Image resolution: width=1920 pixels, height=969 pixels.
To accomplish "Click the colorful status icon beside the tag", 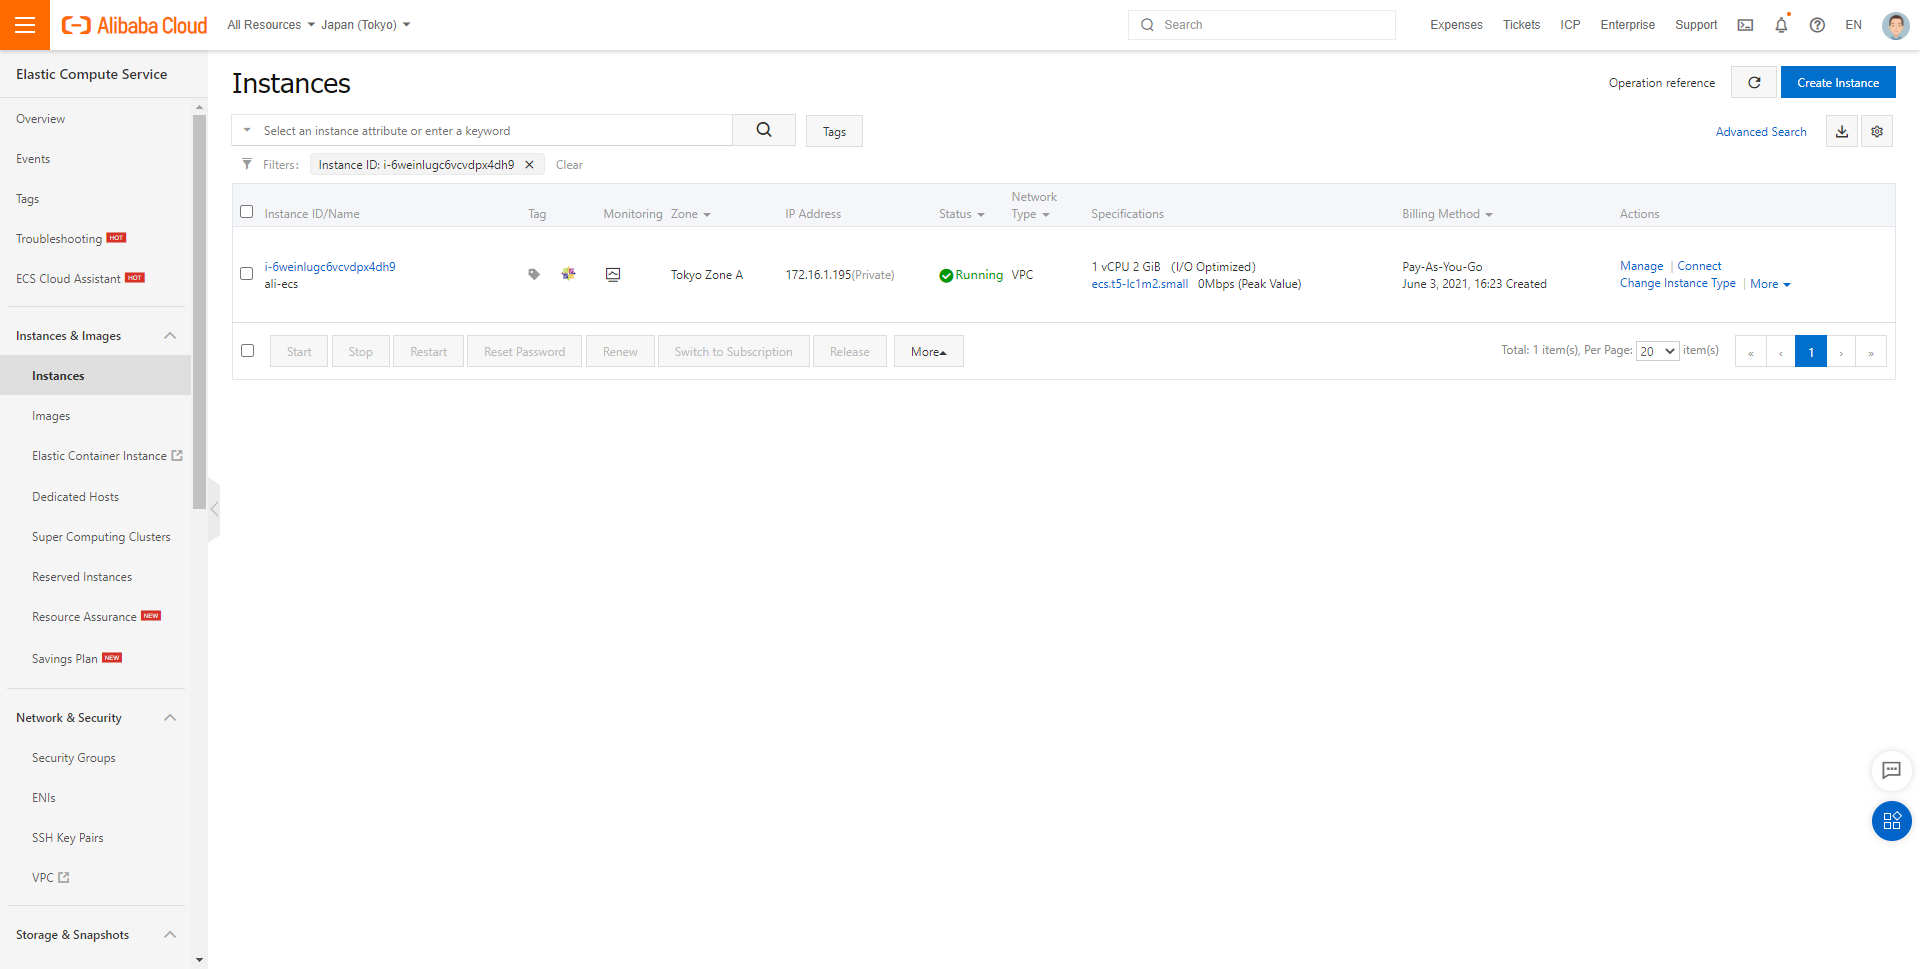I will click(568, 273).
